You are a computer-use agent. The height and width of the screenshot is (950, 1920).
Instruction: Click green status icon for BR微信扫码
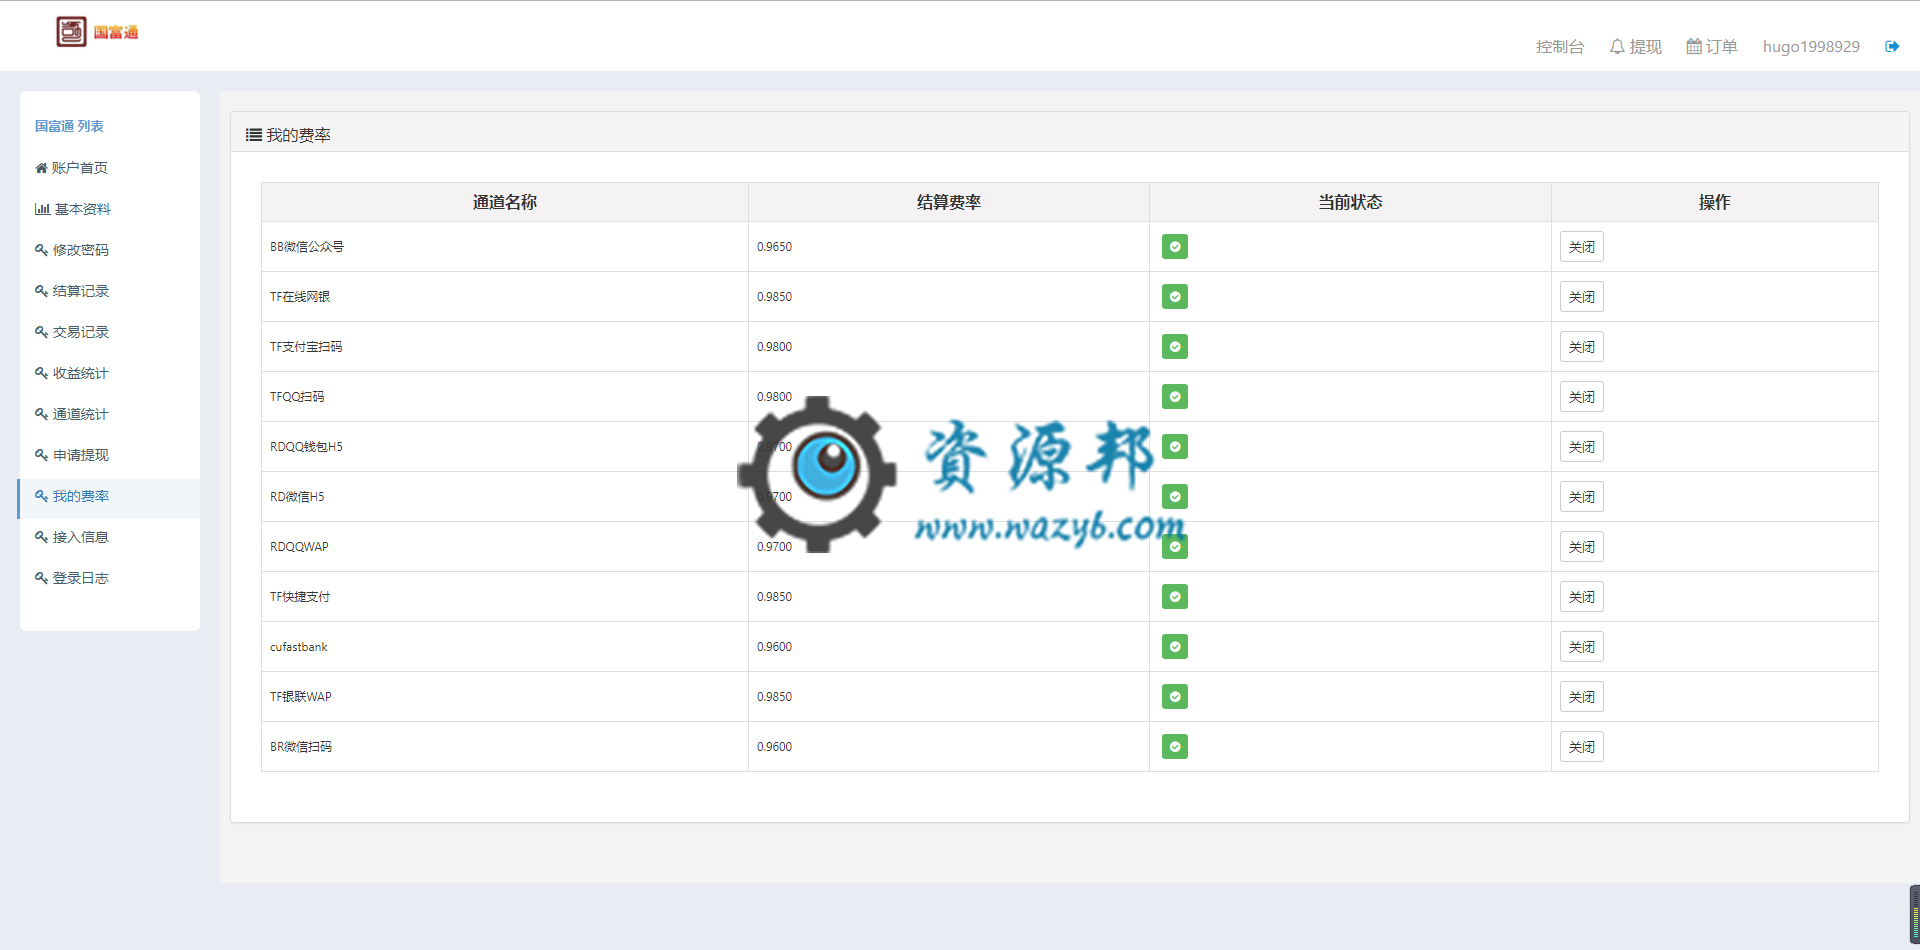(1175, 747)
